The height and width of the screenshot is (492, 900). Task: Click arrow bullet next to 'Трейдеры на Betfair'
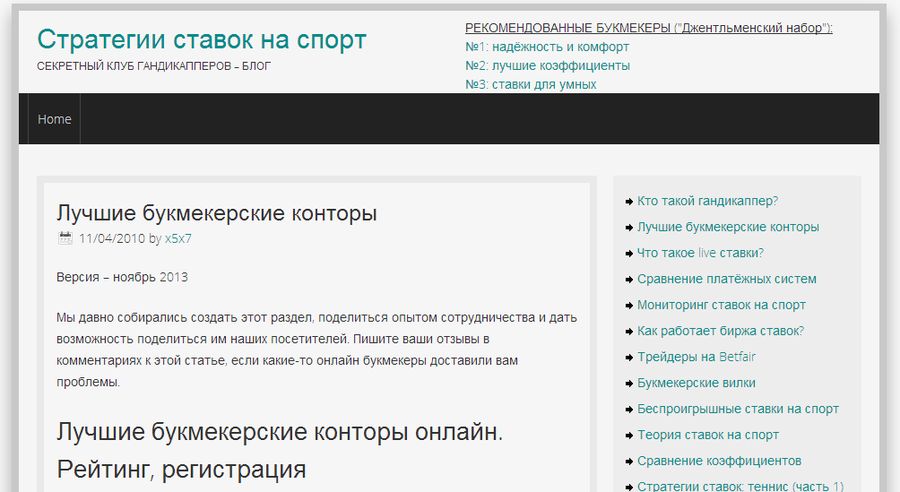629,357
